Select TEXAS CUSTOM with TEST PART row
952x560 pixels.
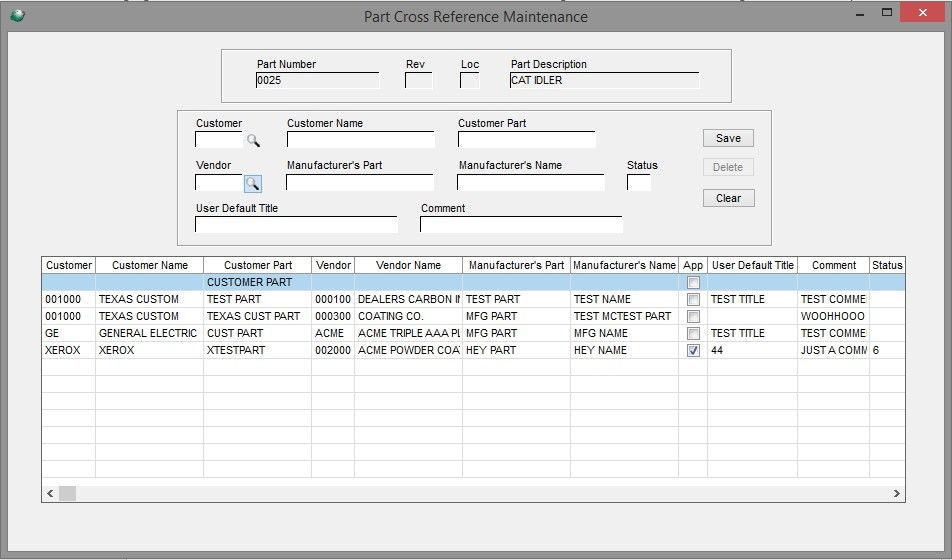point(473,299)
